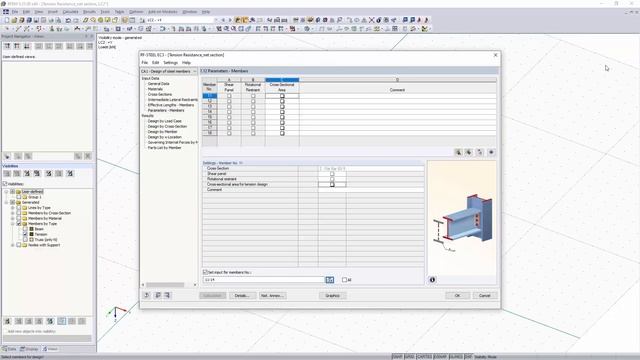Screen dimensions: 640x360
Task: Switch to Display tab in navigator
Action: [x=29, y=349]
